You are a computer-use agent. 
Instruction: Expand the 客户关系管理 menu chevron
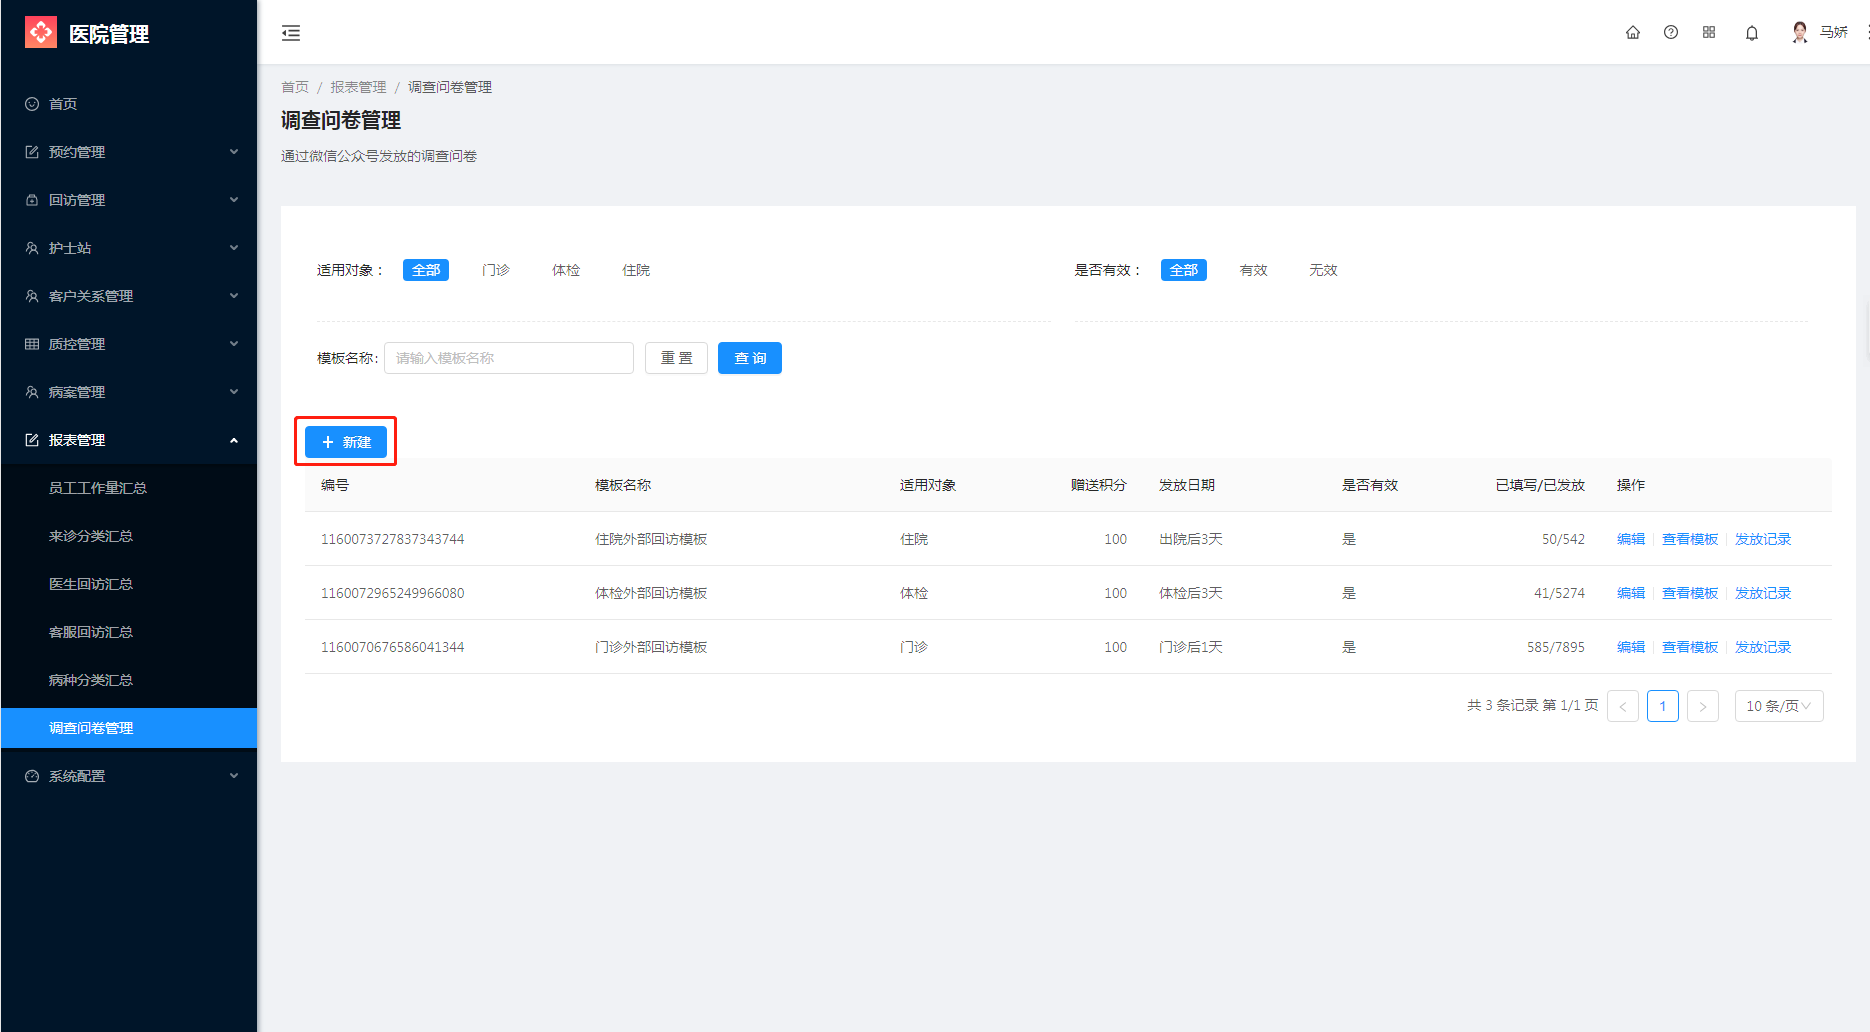[234, 296]
